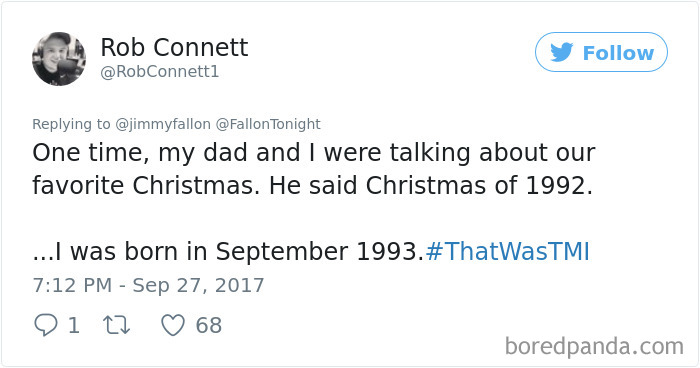Click the Sep 27, 2017 date
The image size is (700, 368).
(198, 285)
